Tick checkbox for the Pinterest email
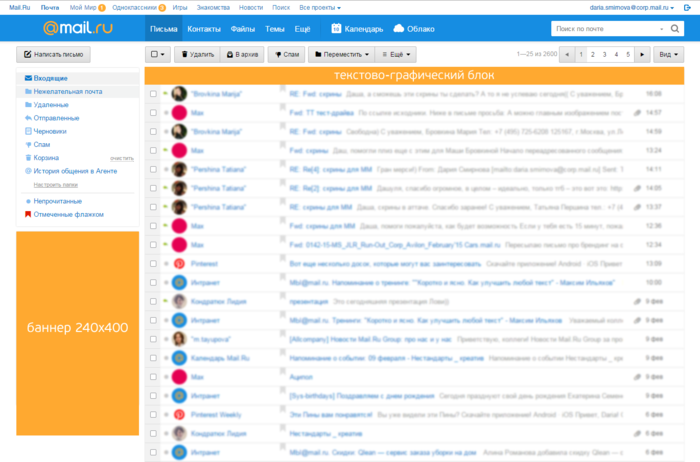Screen dimensions: 700x462 (x=153, y=264)
